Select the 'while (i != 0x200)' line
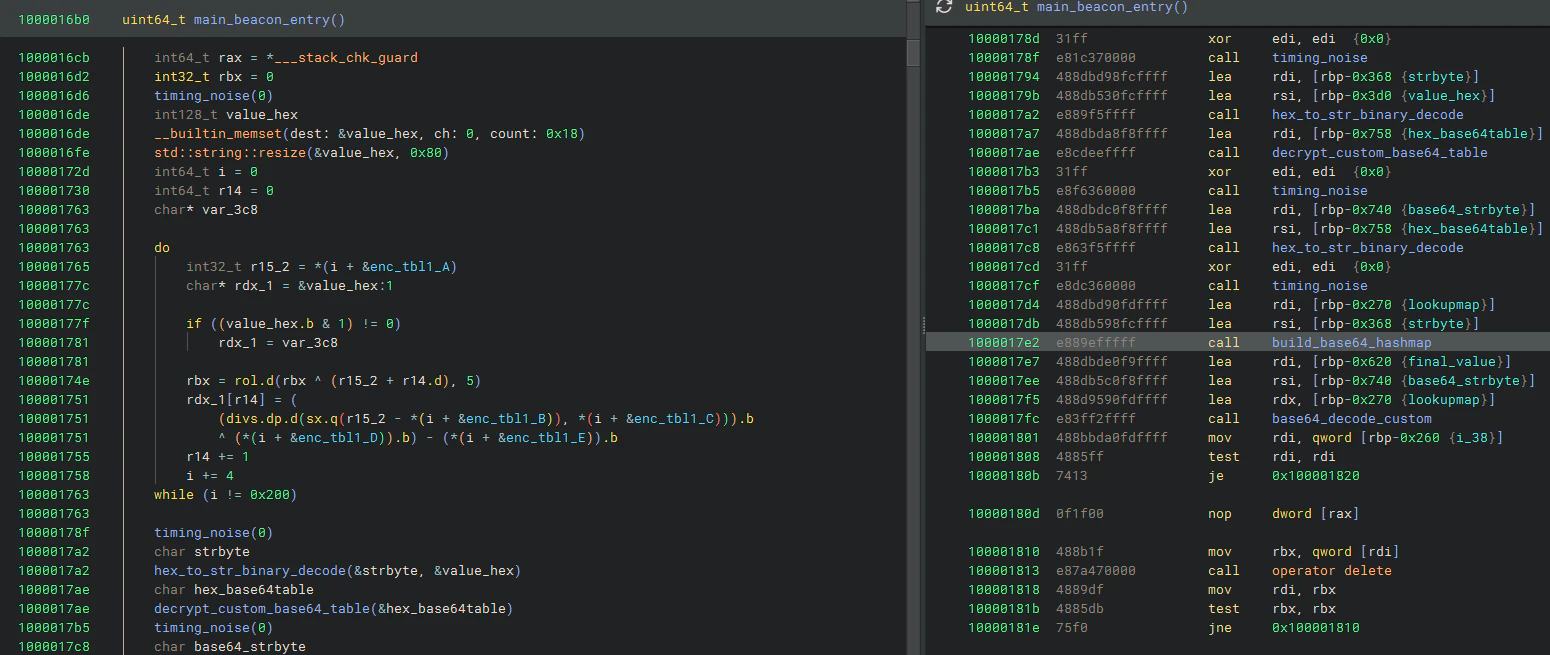The image size is (1550, 655). pos(226,495)
